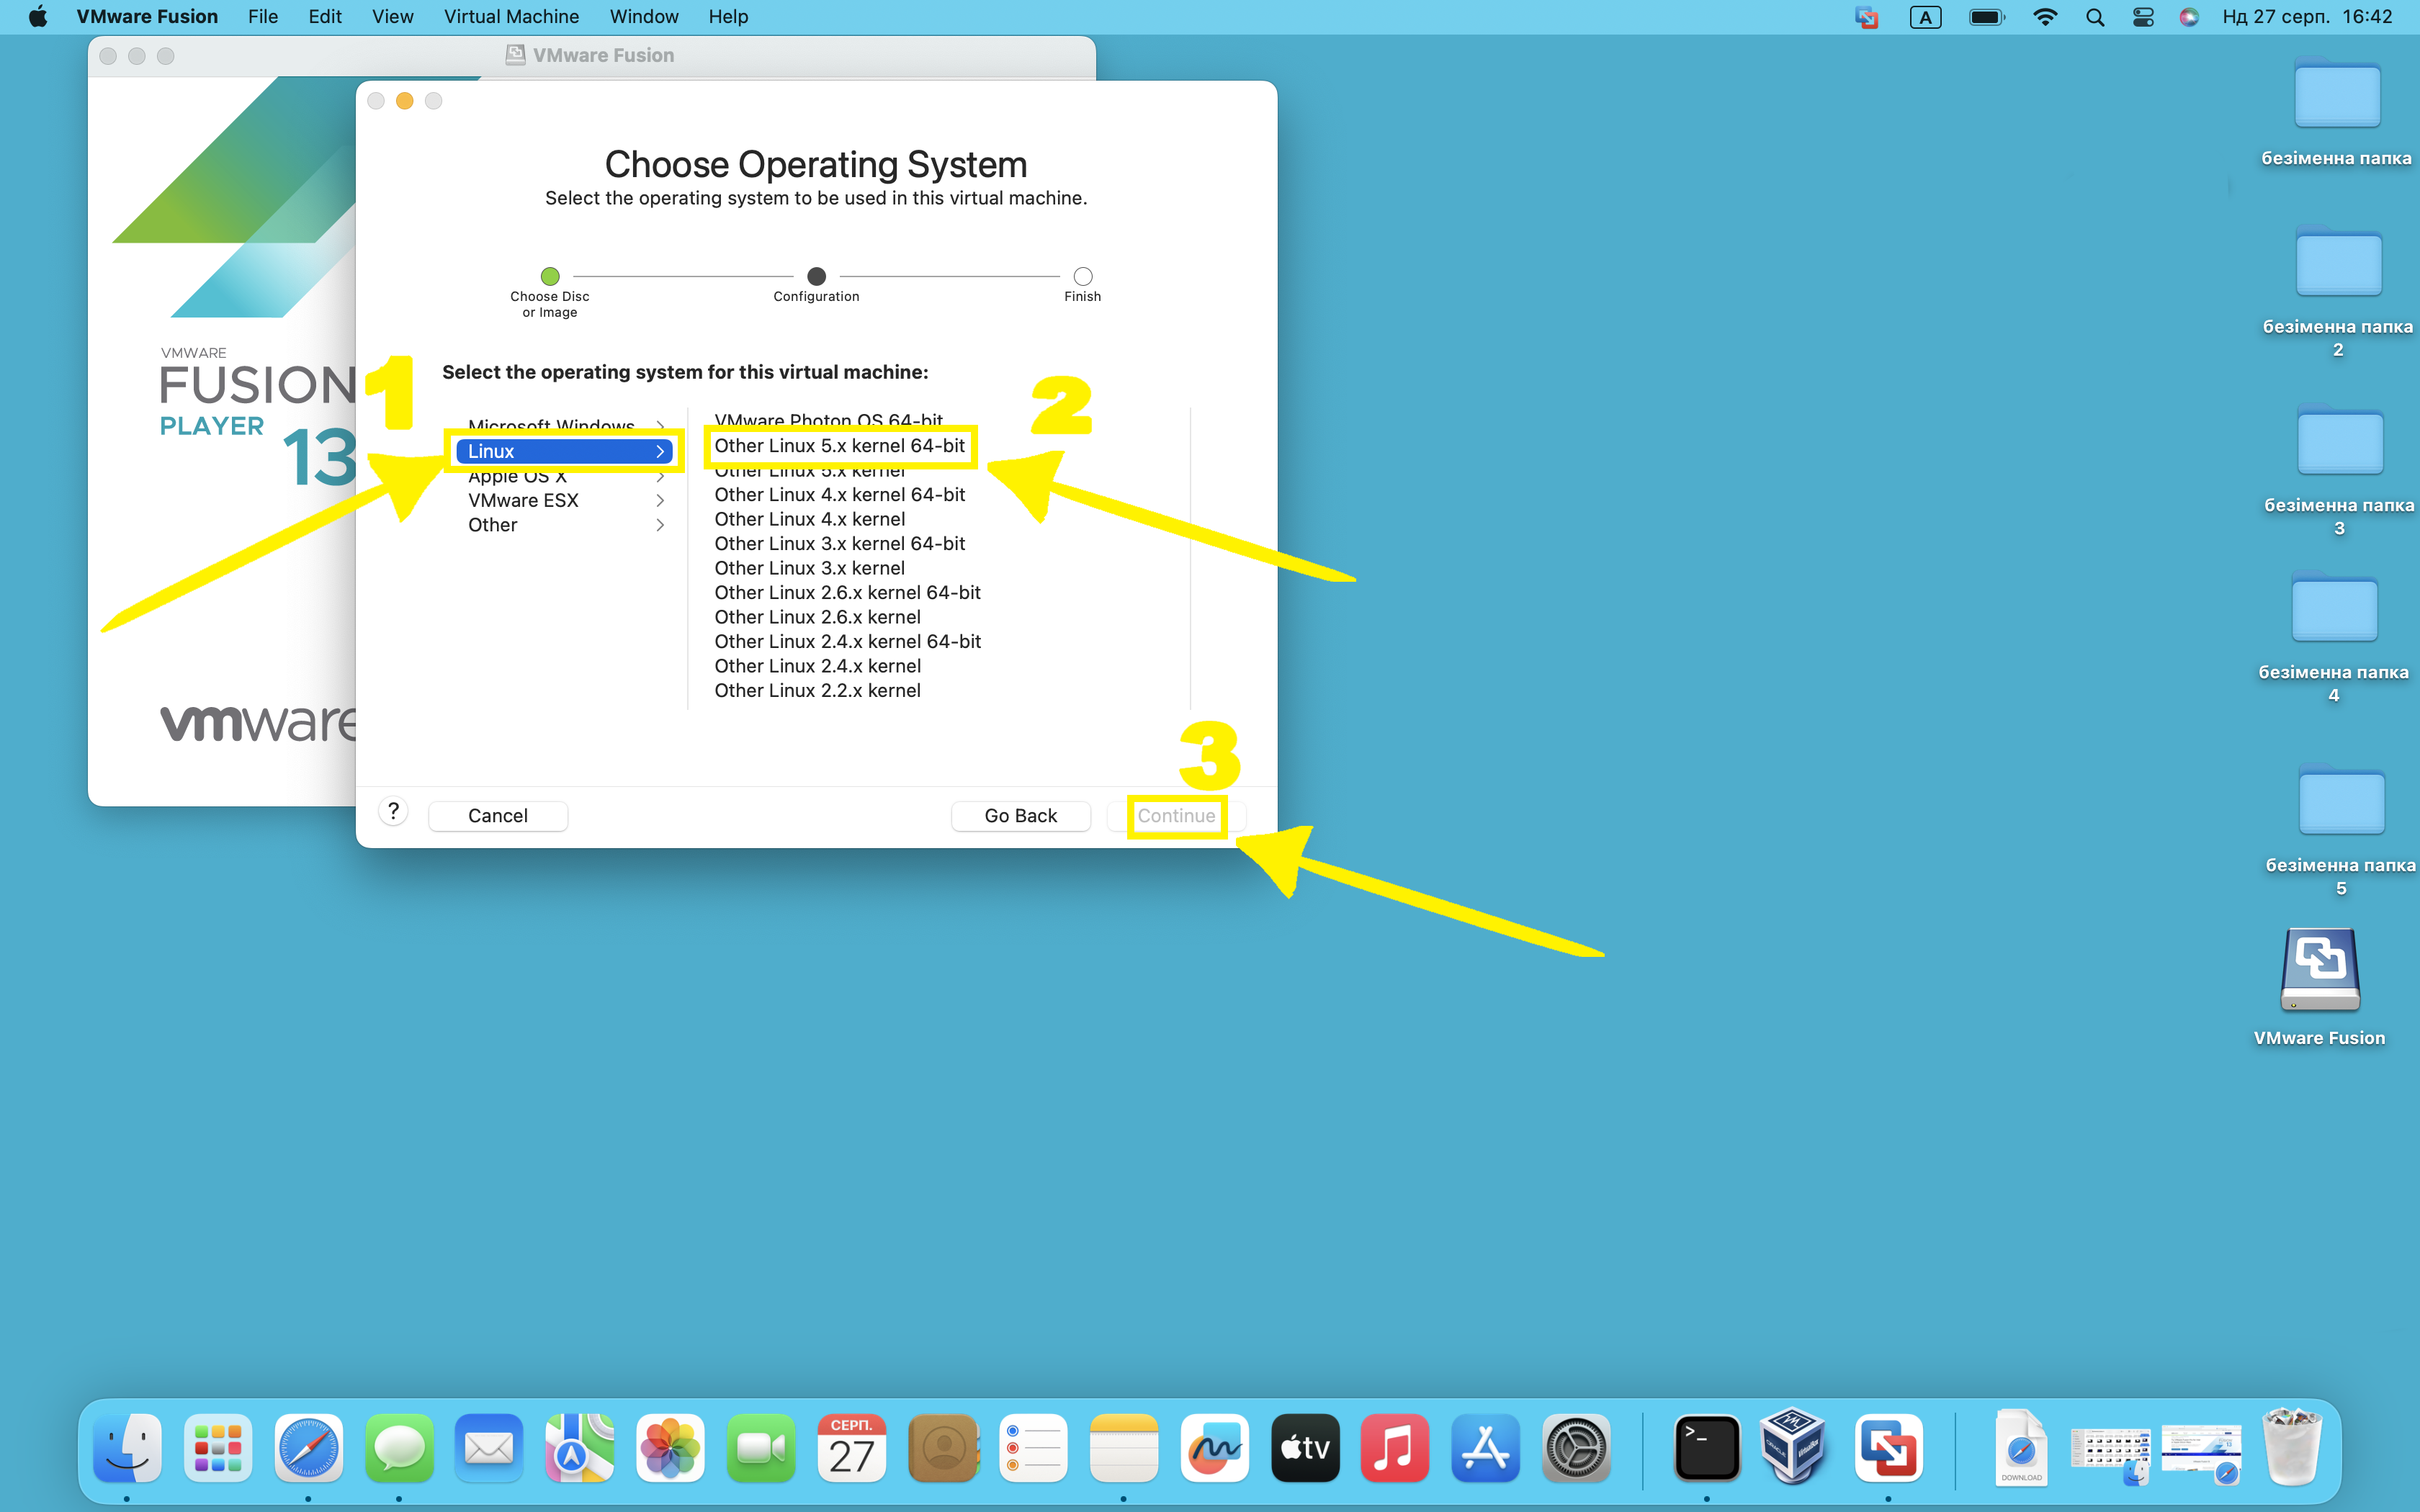Select Other Linux 3.x kernel 64-bit
The image size is (2420, 1512).
click(x=840, y=544)
